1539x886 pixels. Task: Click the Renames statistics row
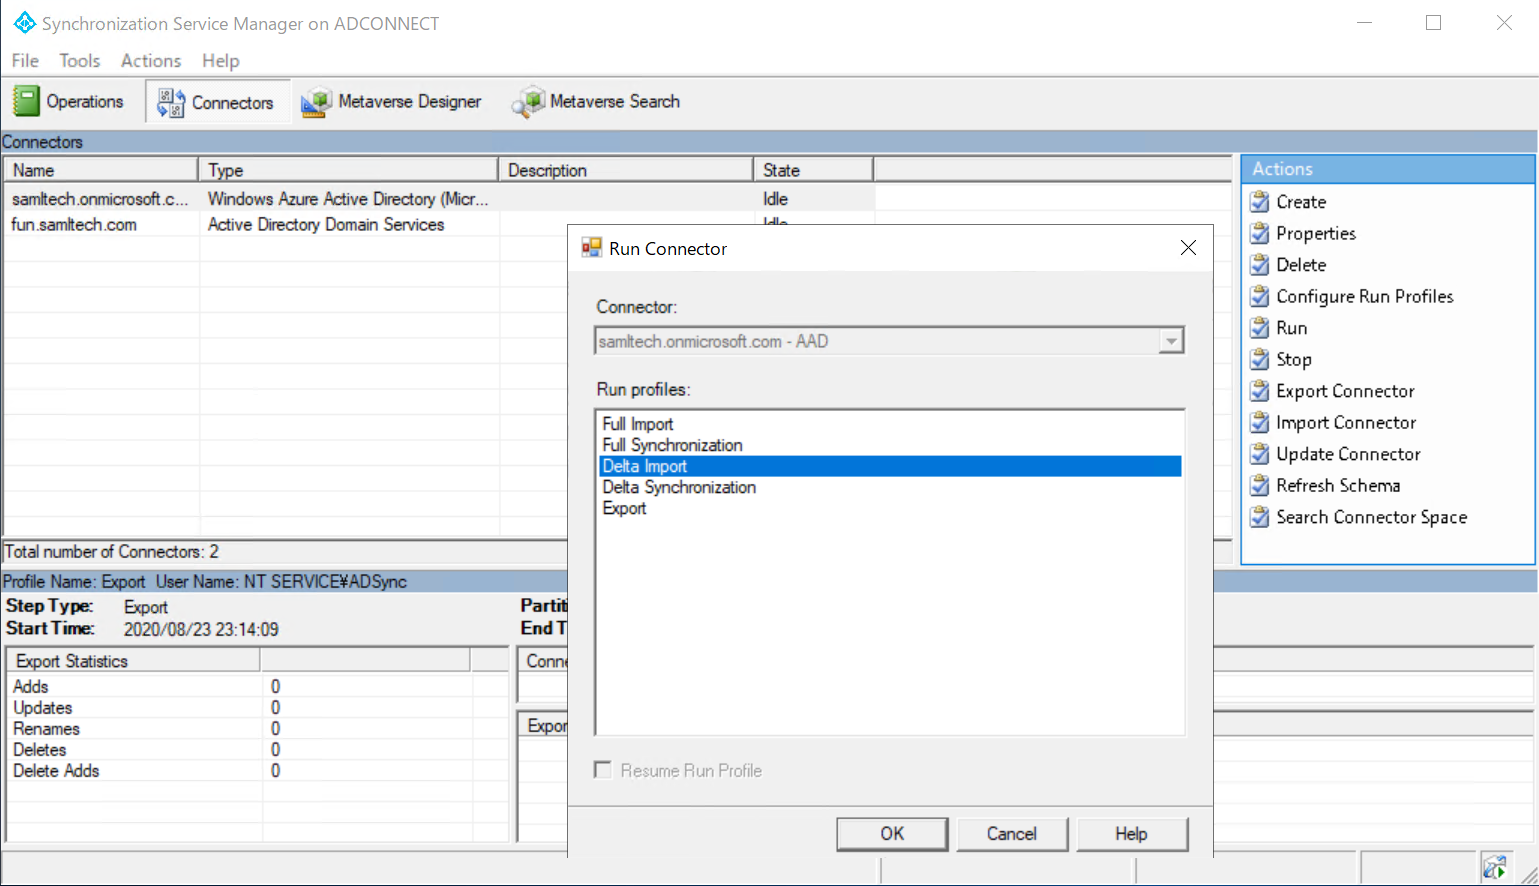click(258, 728)
